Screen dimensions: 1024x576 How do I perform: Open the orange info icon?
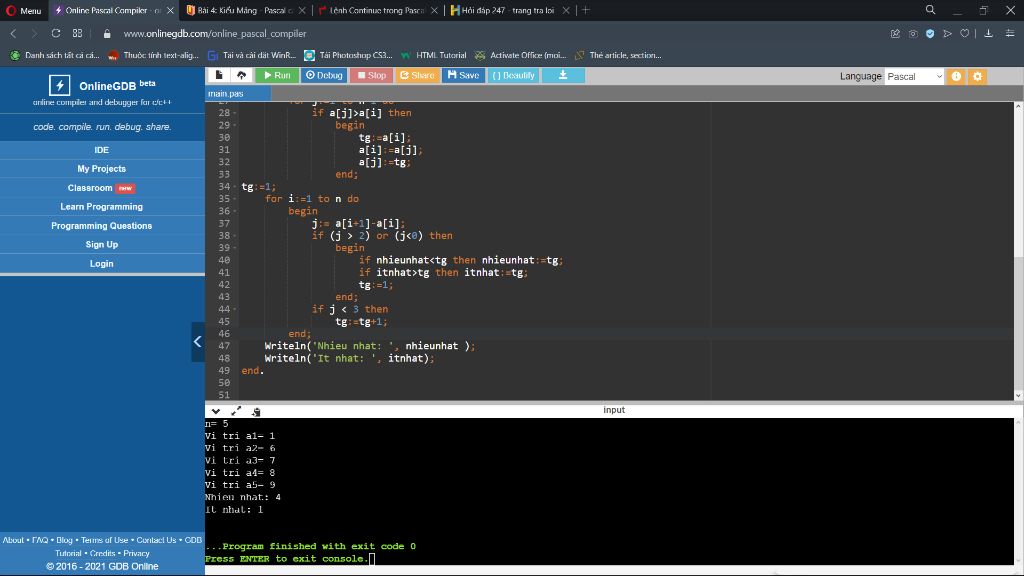tap(956, 76)
